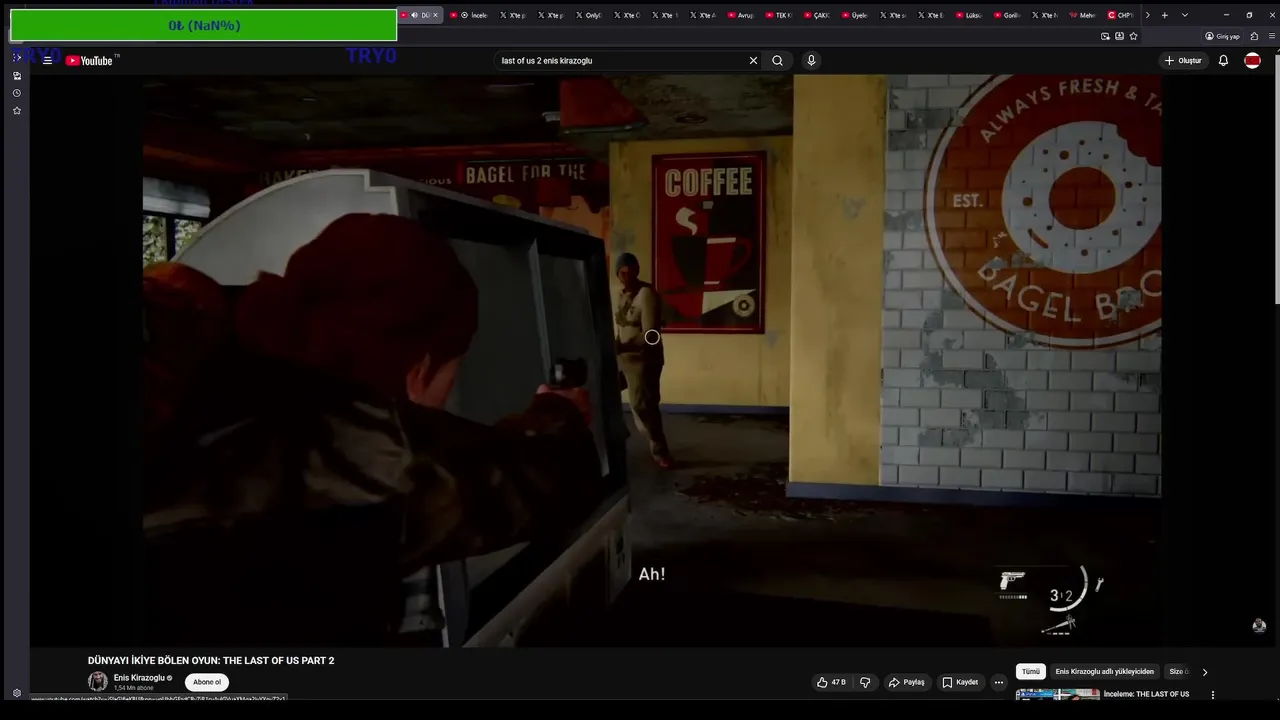Switch to the 'Avrup' browser tab
This screenshot has height=720, width=1280.
[742, 15]
